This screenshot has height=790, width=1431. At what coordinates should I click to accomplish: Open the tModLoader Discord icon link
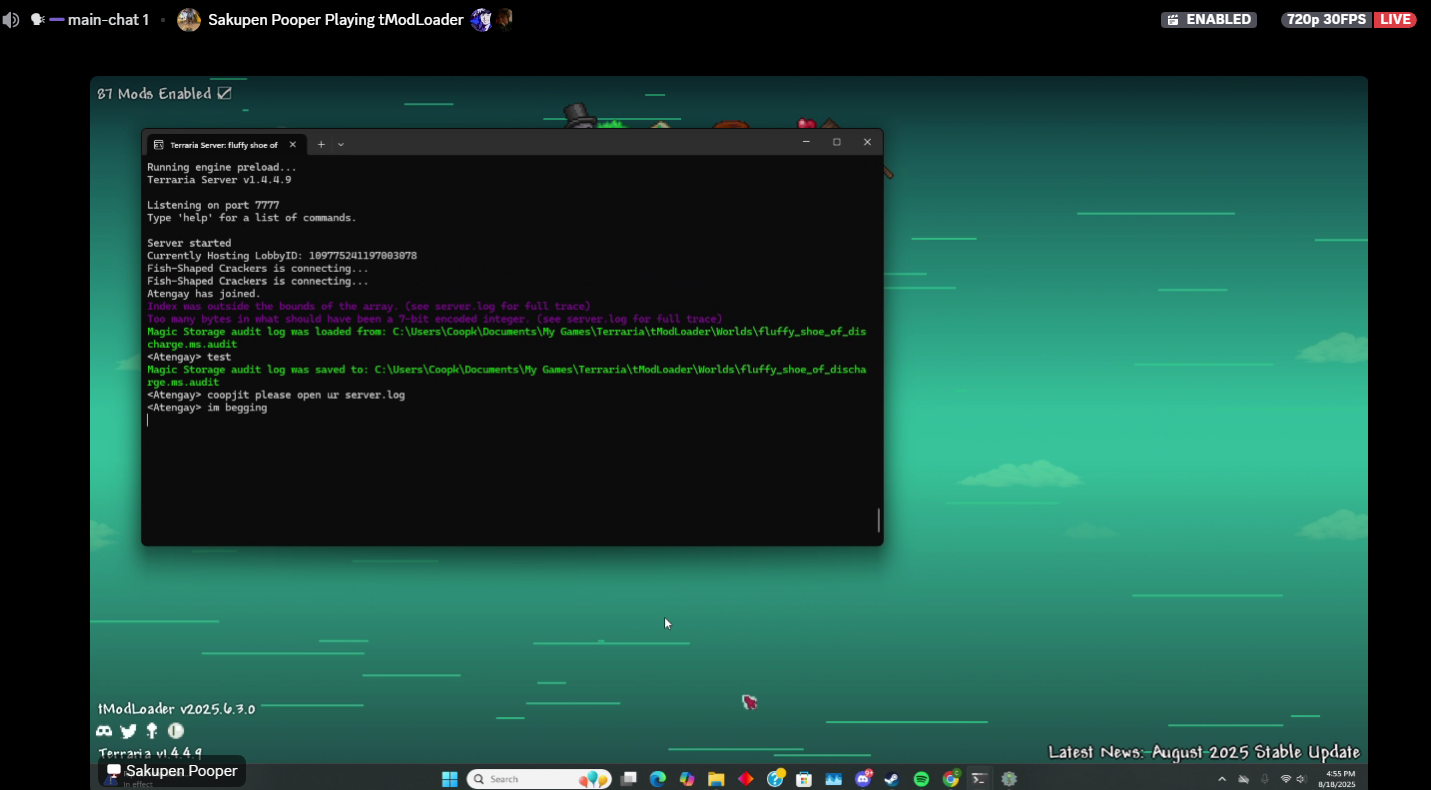pyautogui.click(x=104, y=731)
